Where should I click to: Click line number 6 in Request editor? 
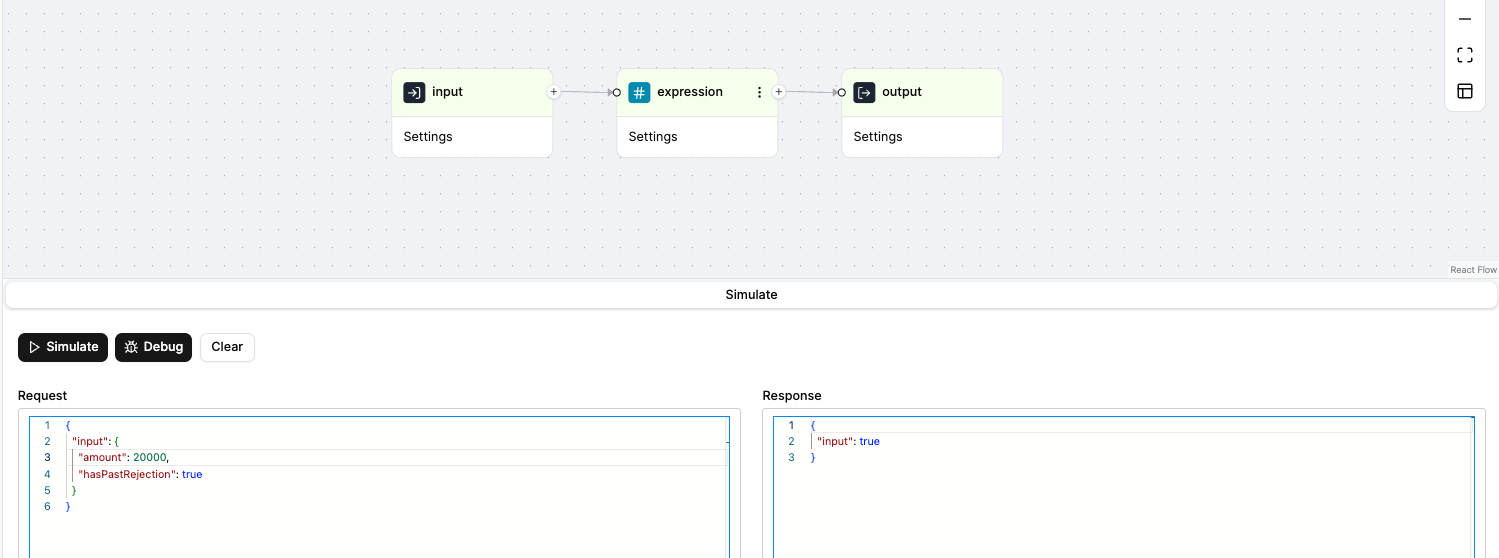[47, 507]
